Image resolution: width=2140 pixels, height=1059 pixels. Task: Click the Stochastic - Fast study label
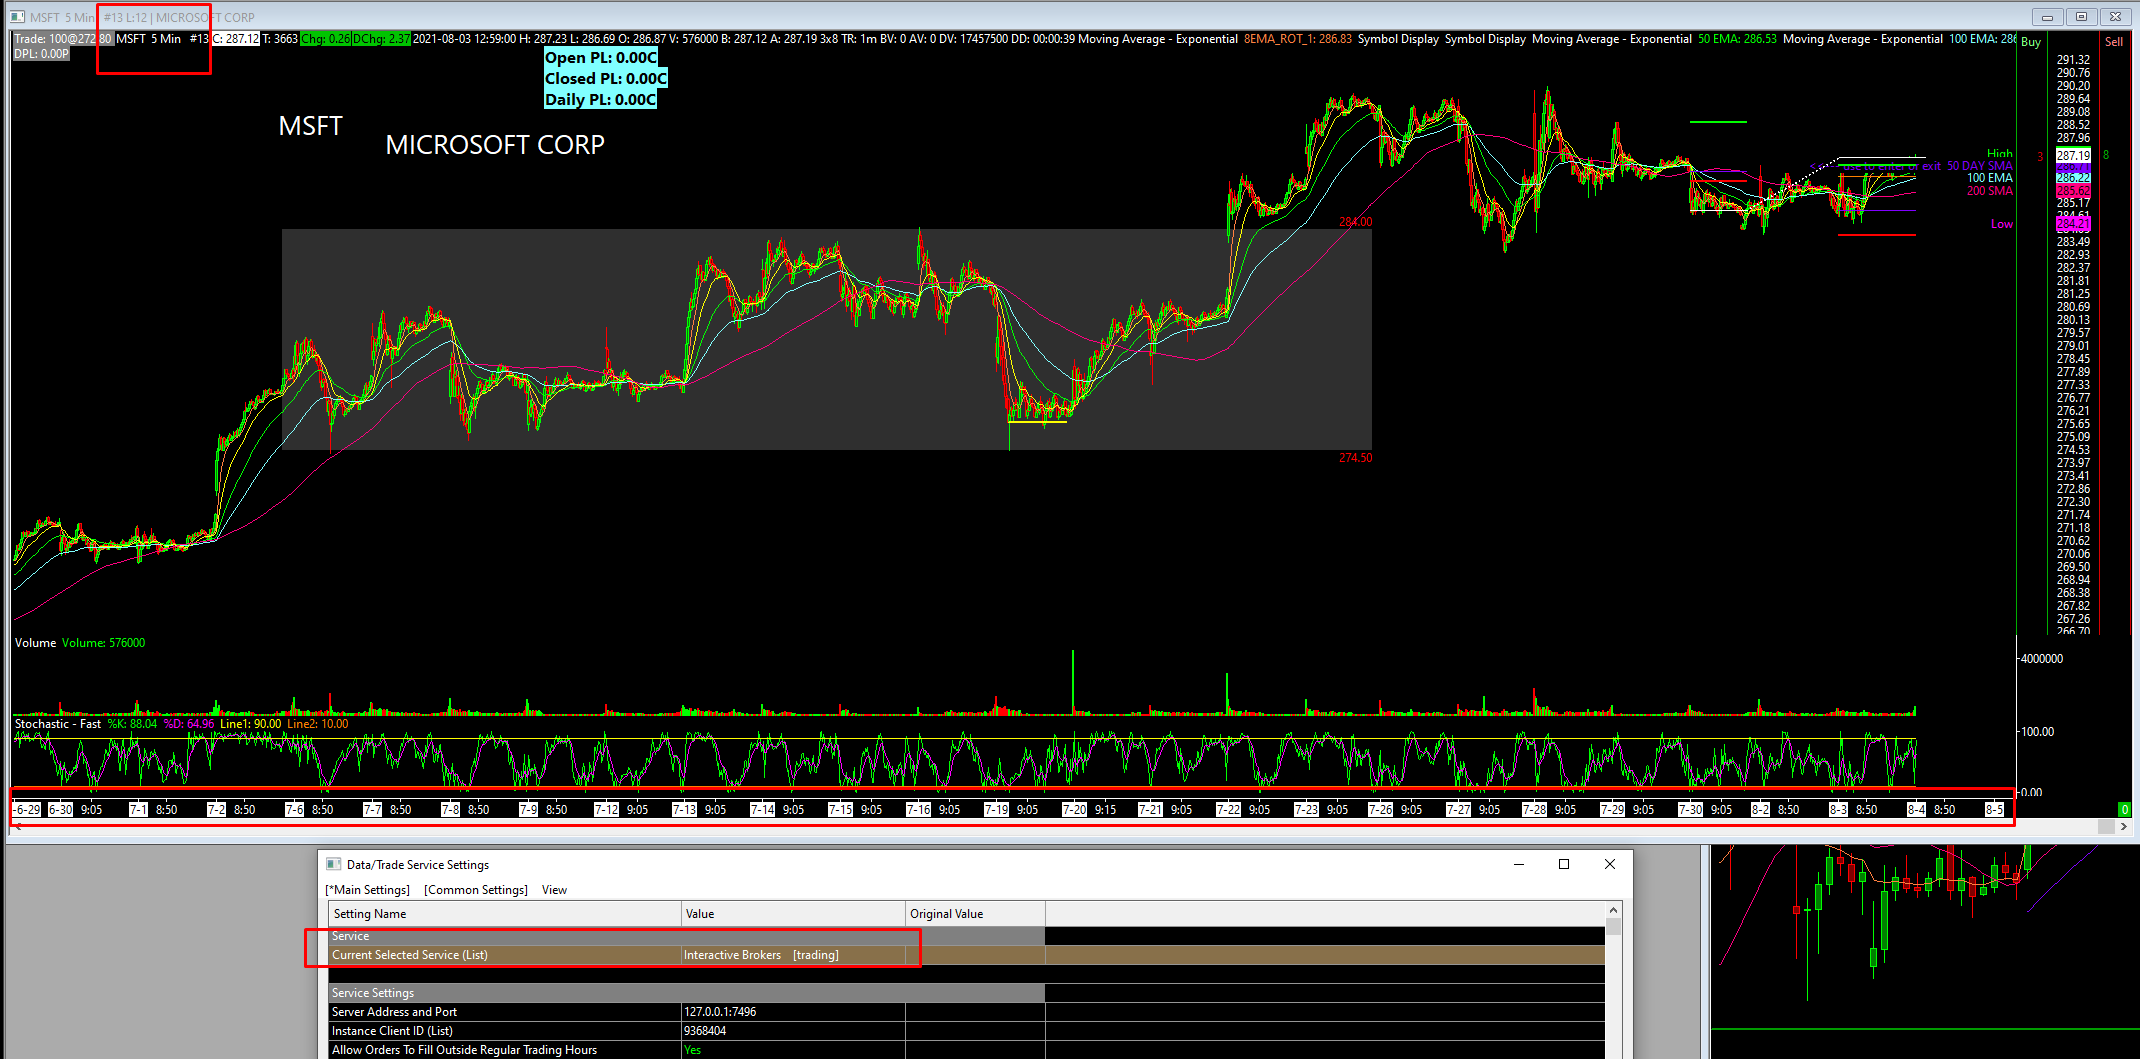[x=58, y=724]
